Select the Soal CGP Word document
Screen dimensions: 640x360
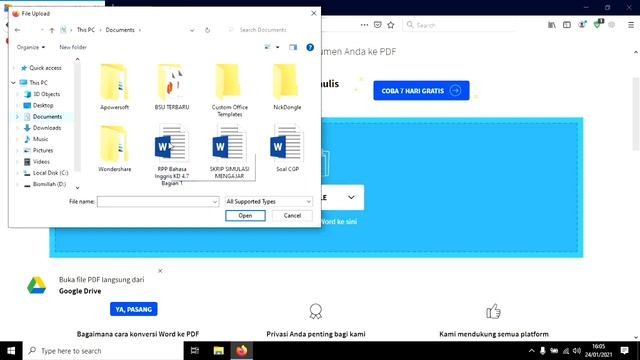click(287, 149)
